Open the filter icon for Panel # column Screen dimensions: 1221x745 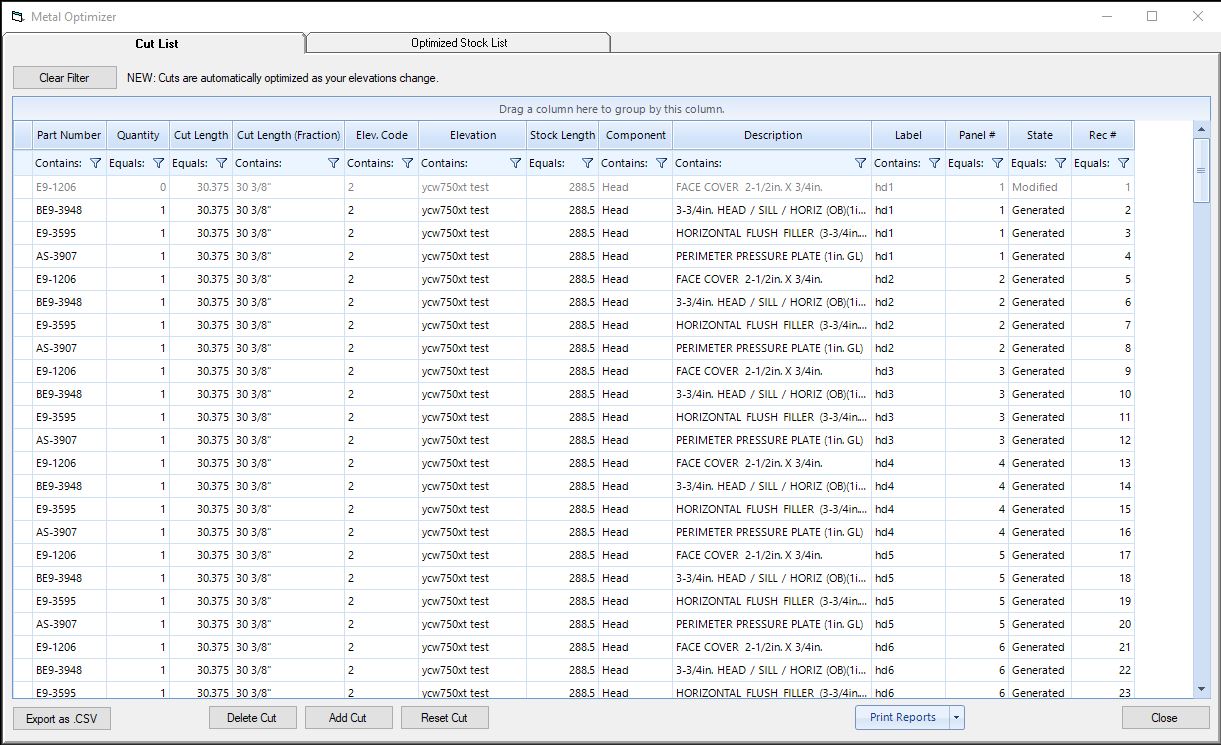pyautogui.click(x=997, y=163)
